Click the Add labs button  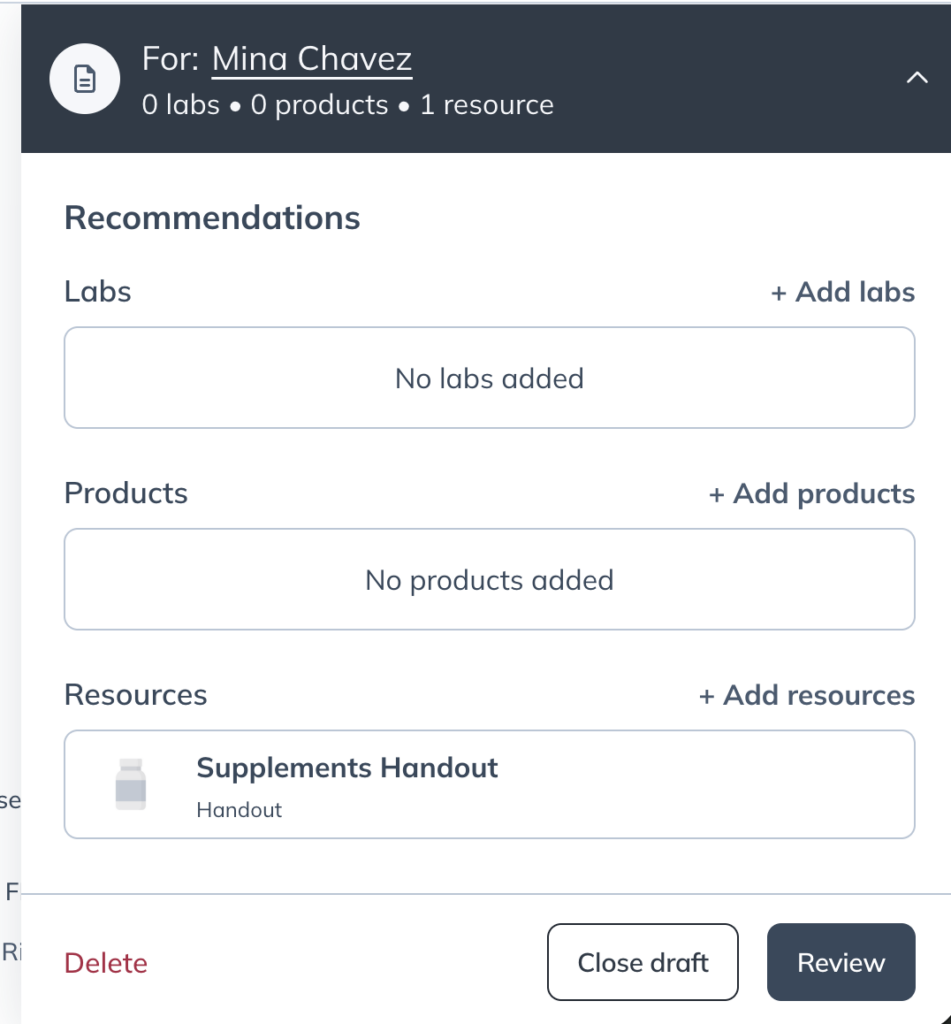click(x=842, y=292)
